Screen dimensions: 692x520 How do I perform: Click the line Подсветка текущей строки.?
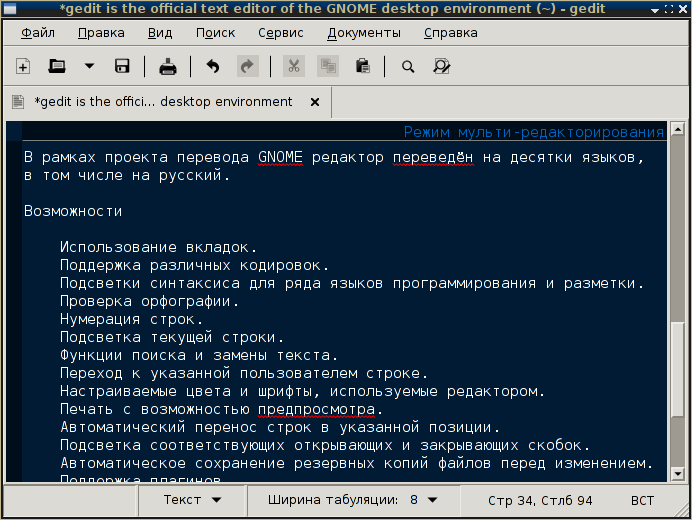[172, 337]
